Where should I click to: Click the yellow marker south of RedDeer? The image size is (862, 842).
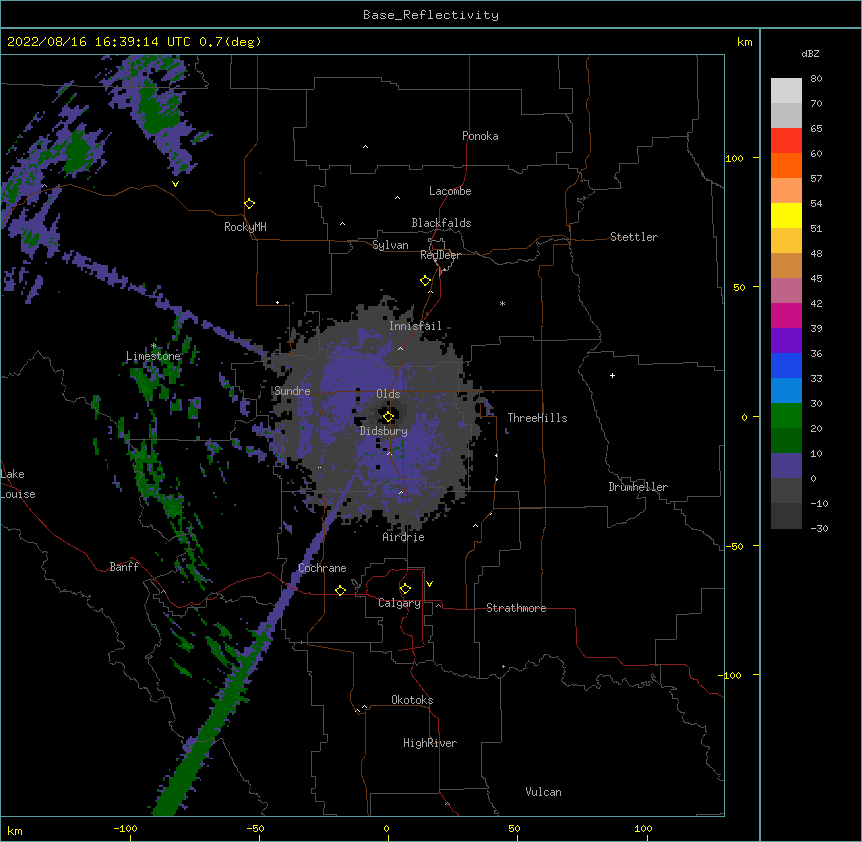(x=425, y=281)
